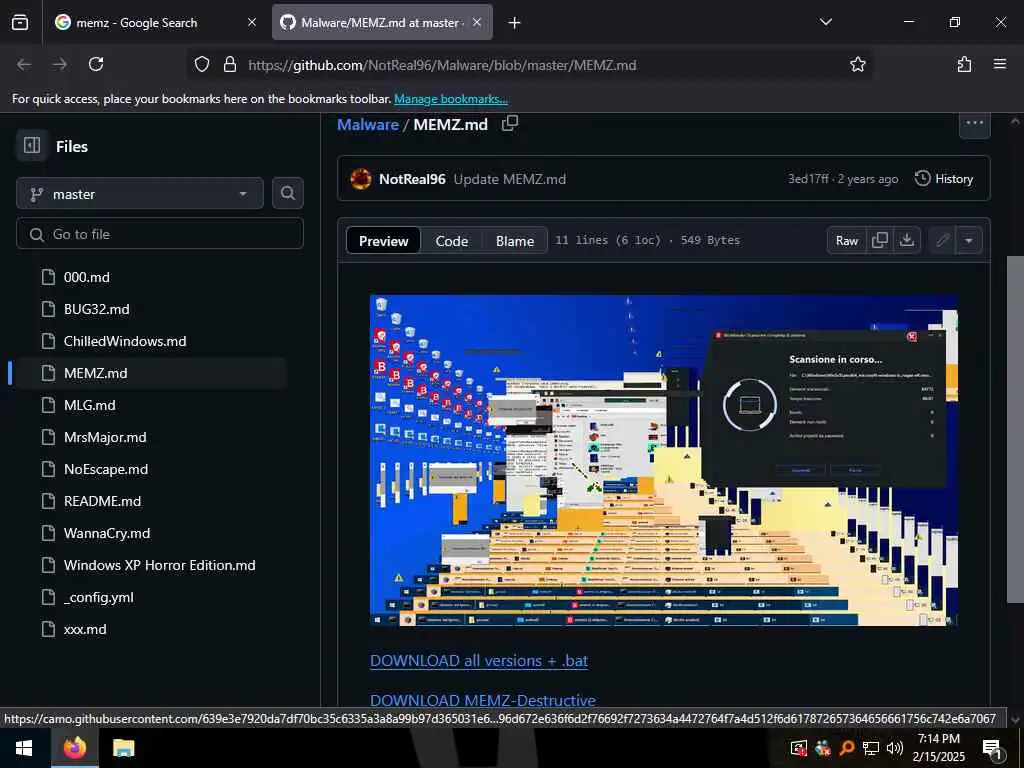Screen dimensions: 1024x768
Task: Reload the page with the refresh icon
Action: (x=96, y=64)
